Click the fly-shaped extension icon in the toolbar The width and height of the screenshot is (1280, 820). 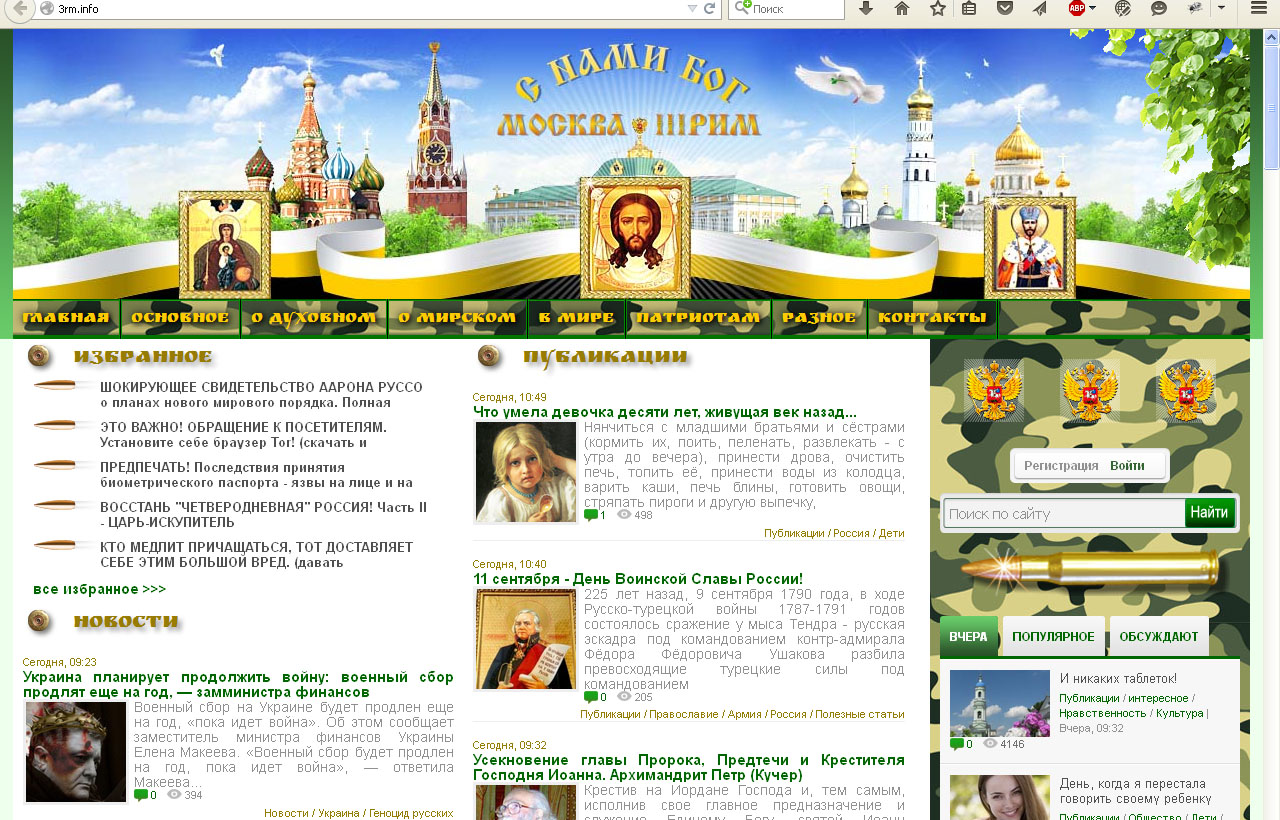1195,8
